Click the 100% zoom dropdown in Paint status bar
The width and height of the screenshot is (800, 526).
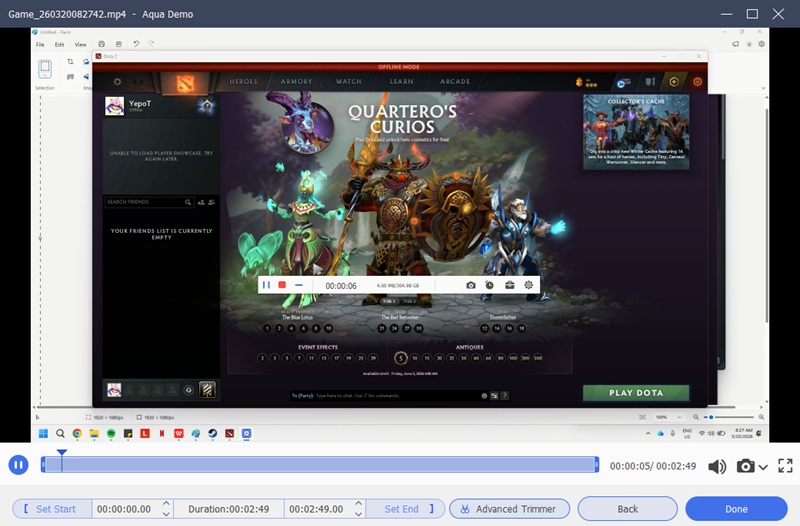(668, 417)
